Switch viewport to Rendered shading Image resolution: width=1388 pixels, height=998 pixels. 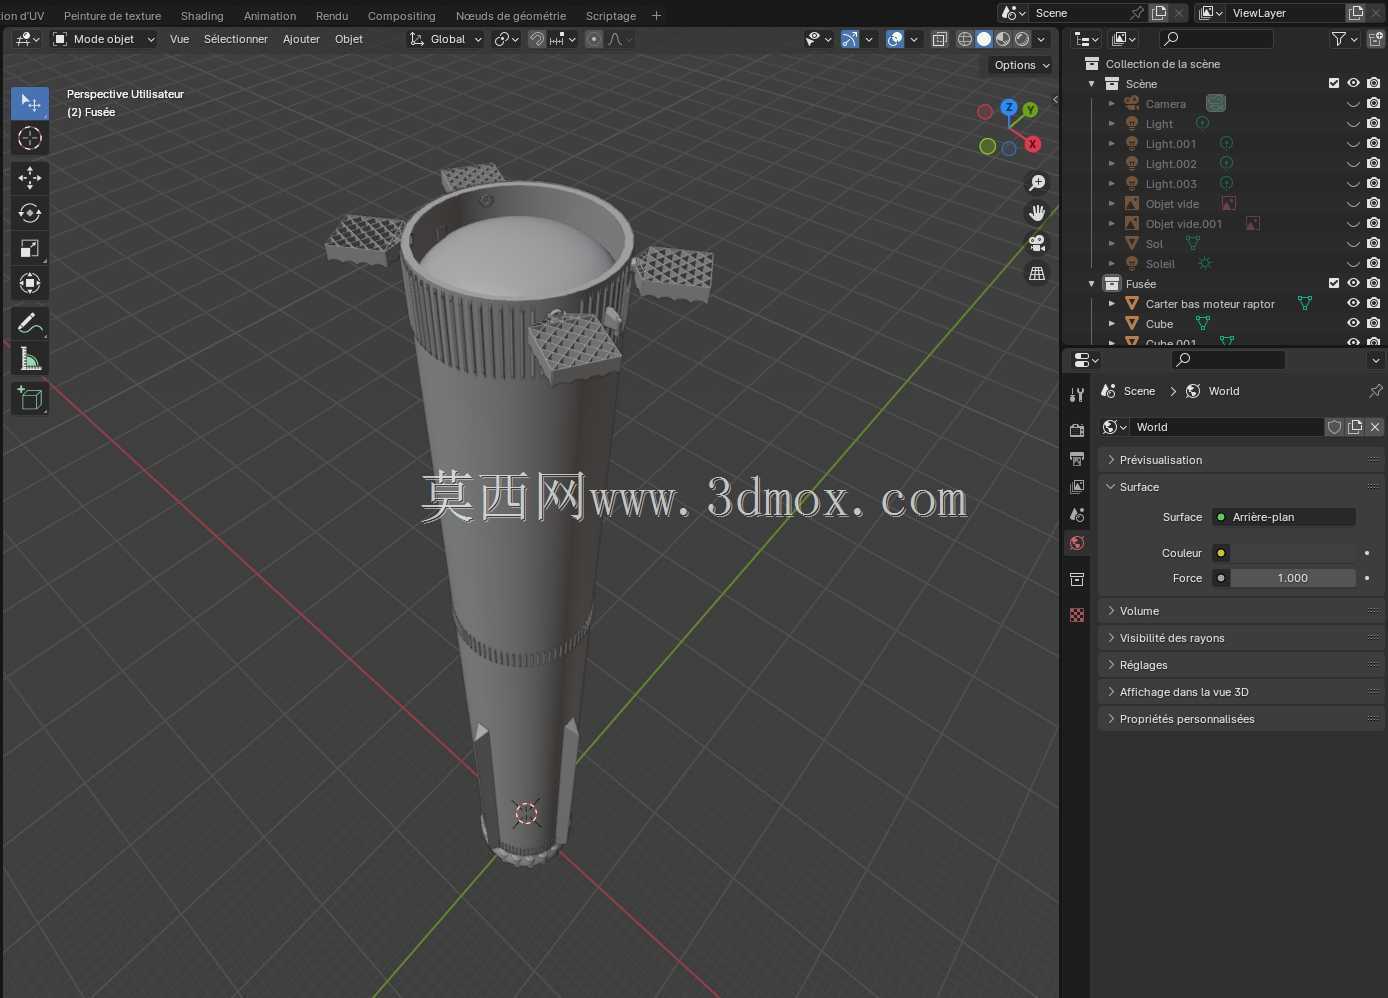click(1022, 39)
